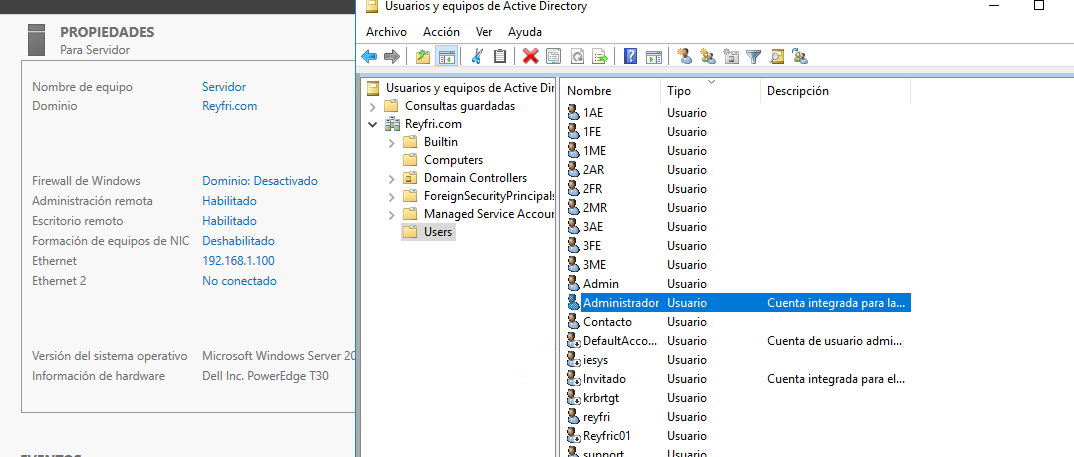Expand the Builtin container
Image resolution: width=1074 pixels, height=457 pixels.
point(392,143)
